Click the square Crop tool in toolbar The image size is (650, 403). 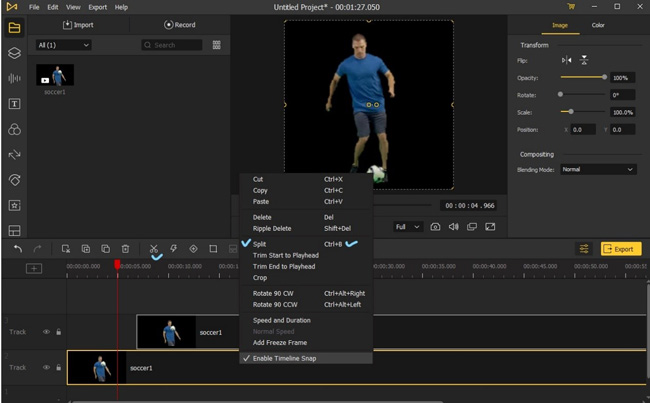click(213, 249)
